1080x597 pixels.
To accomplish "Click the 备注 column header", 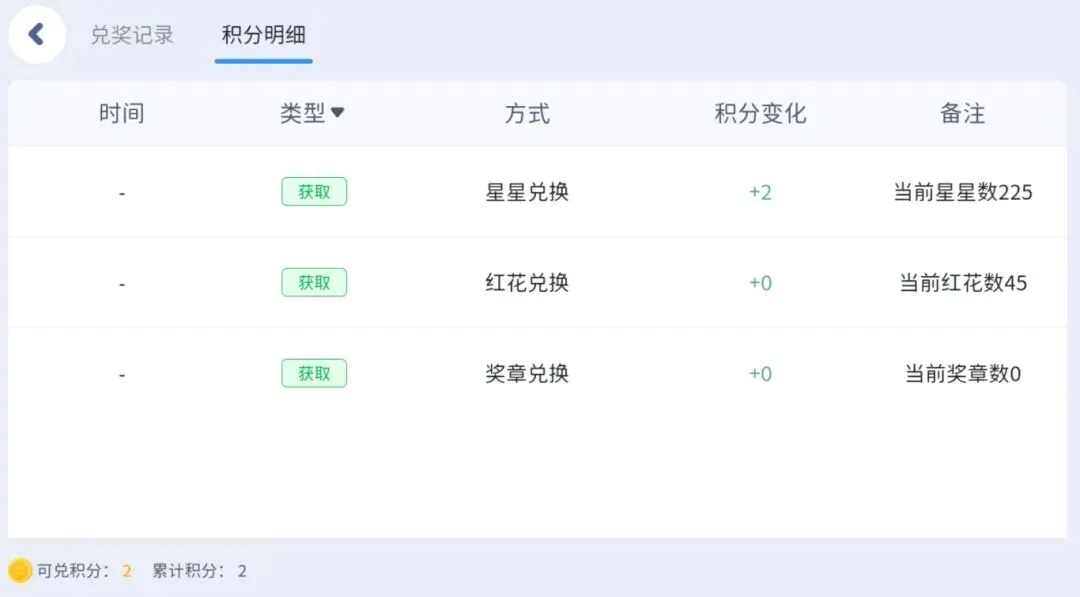I will (x=963, y=114).
